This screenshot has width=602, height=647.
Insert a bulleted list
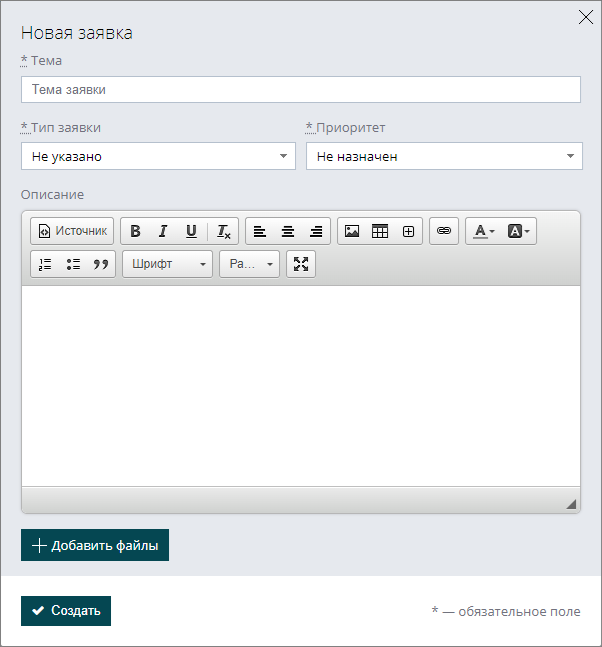tap(73, 264)
